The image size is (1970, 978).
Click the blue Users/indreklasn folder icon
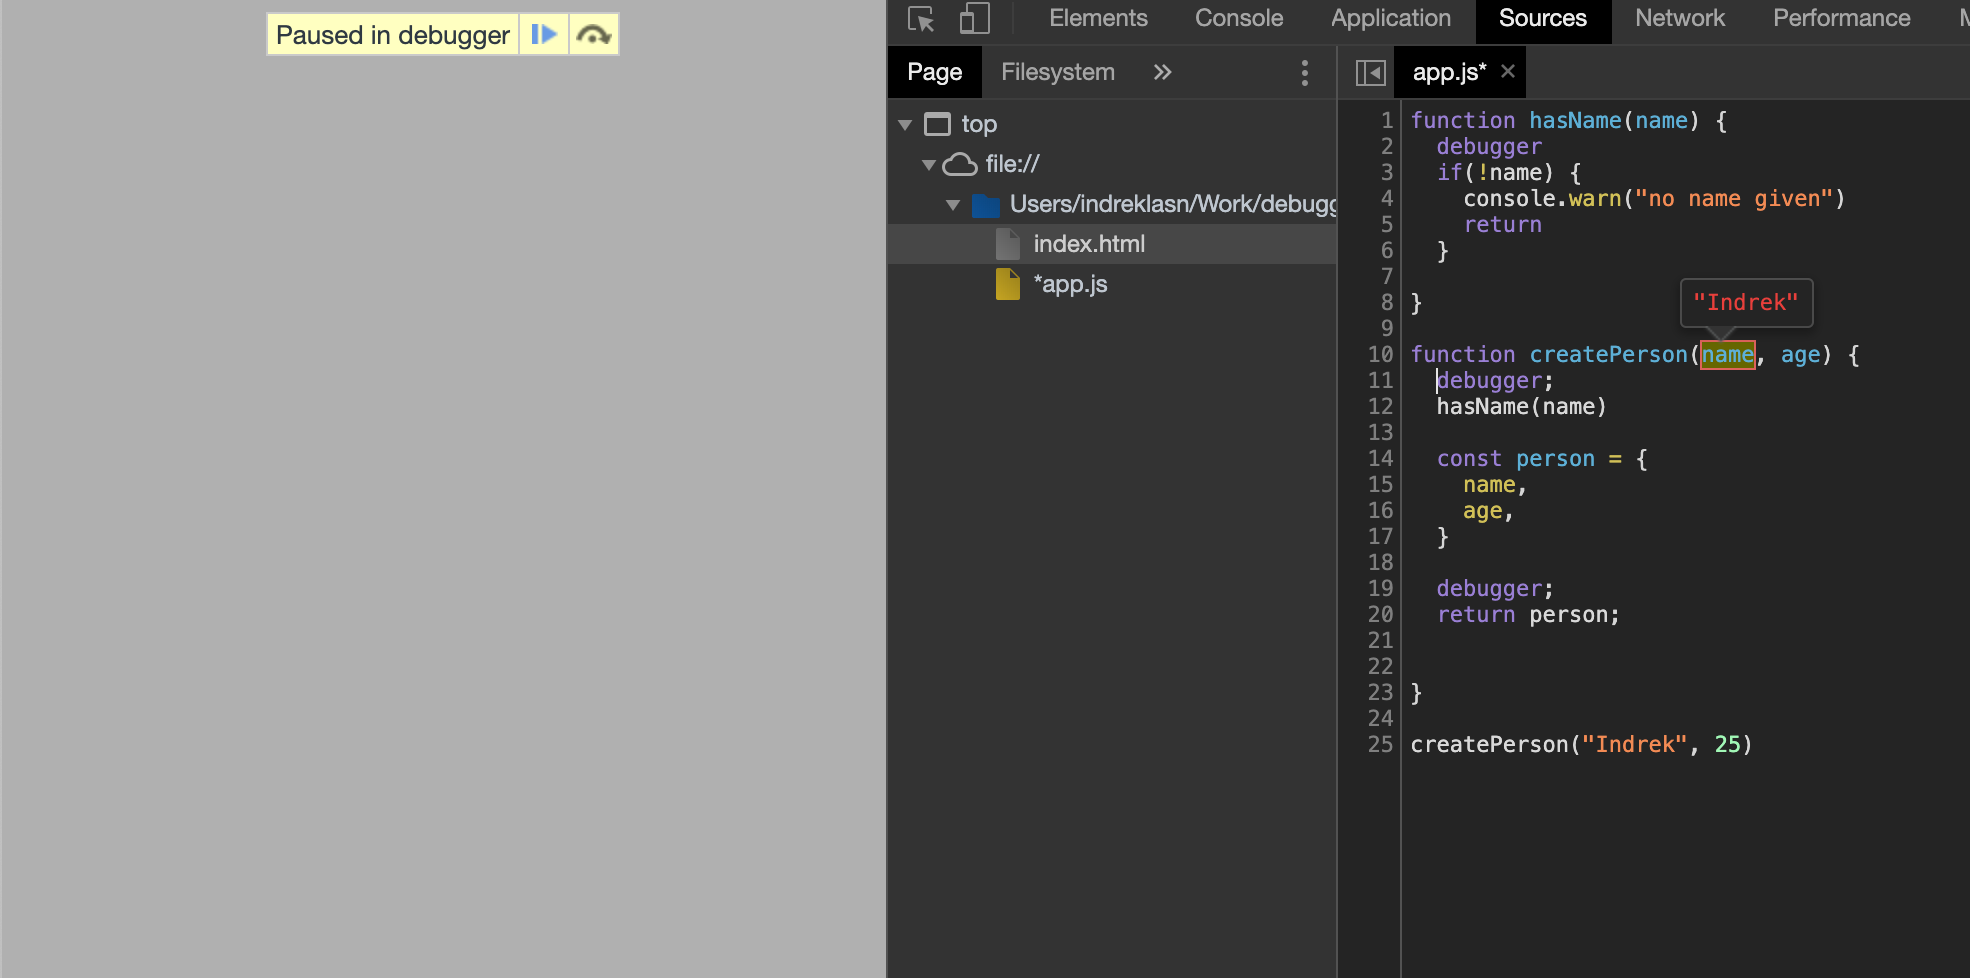click(x=986, y=204)
